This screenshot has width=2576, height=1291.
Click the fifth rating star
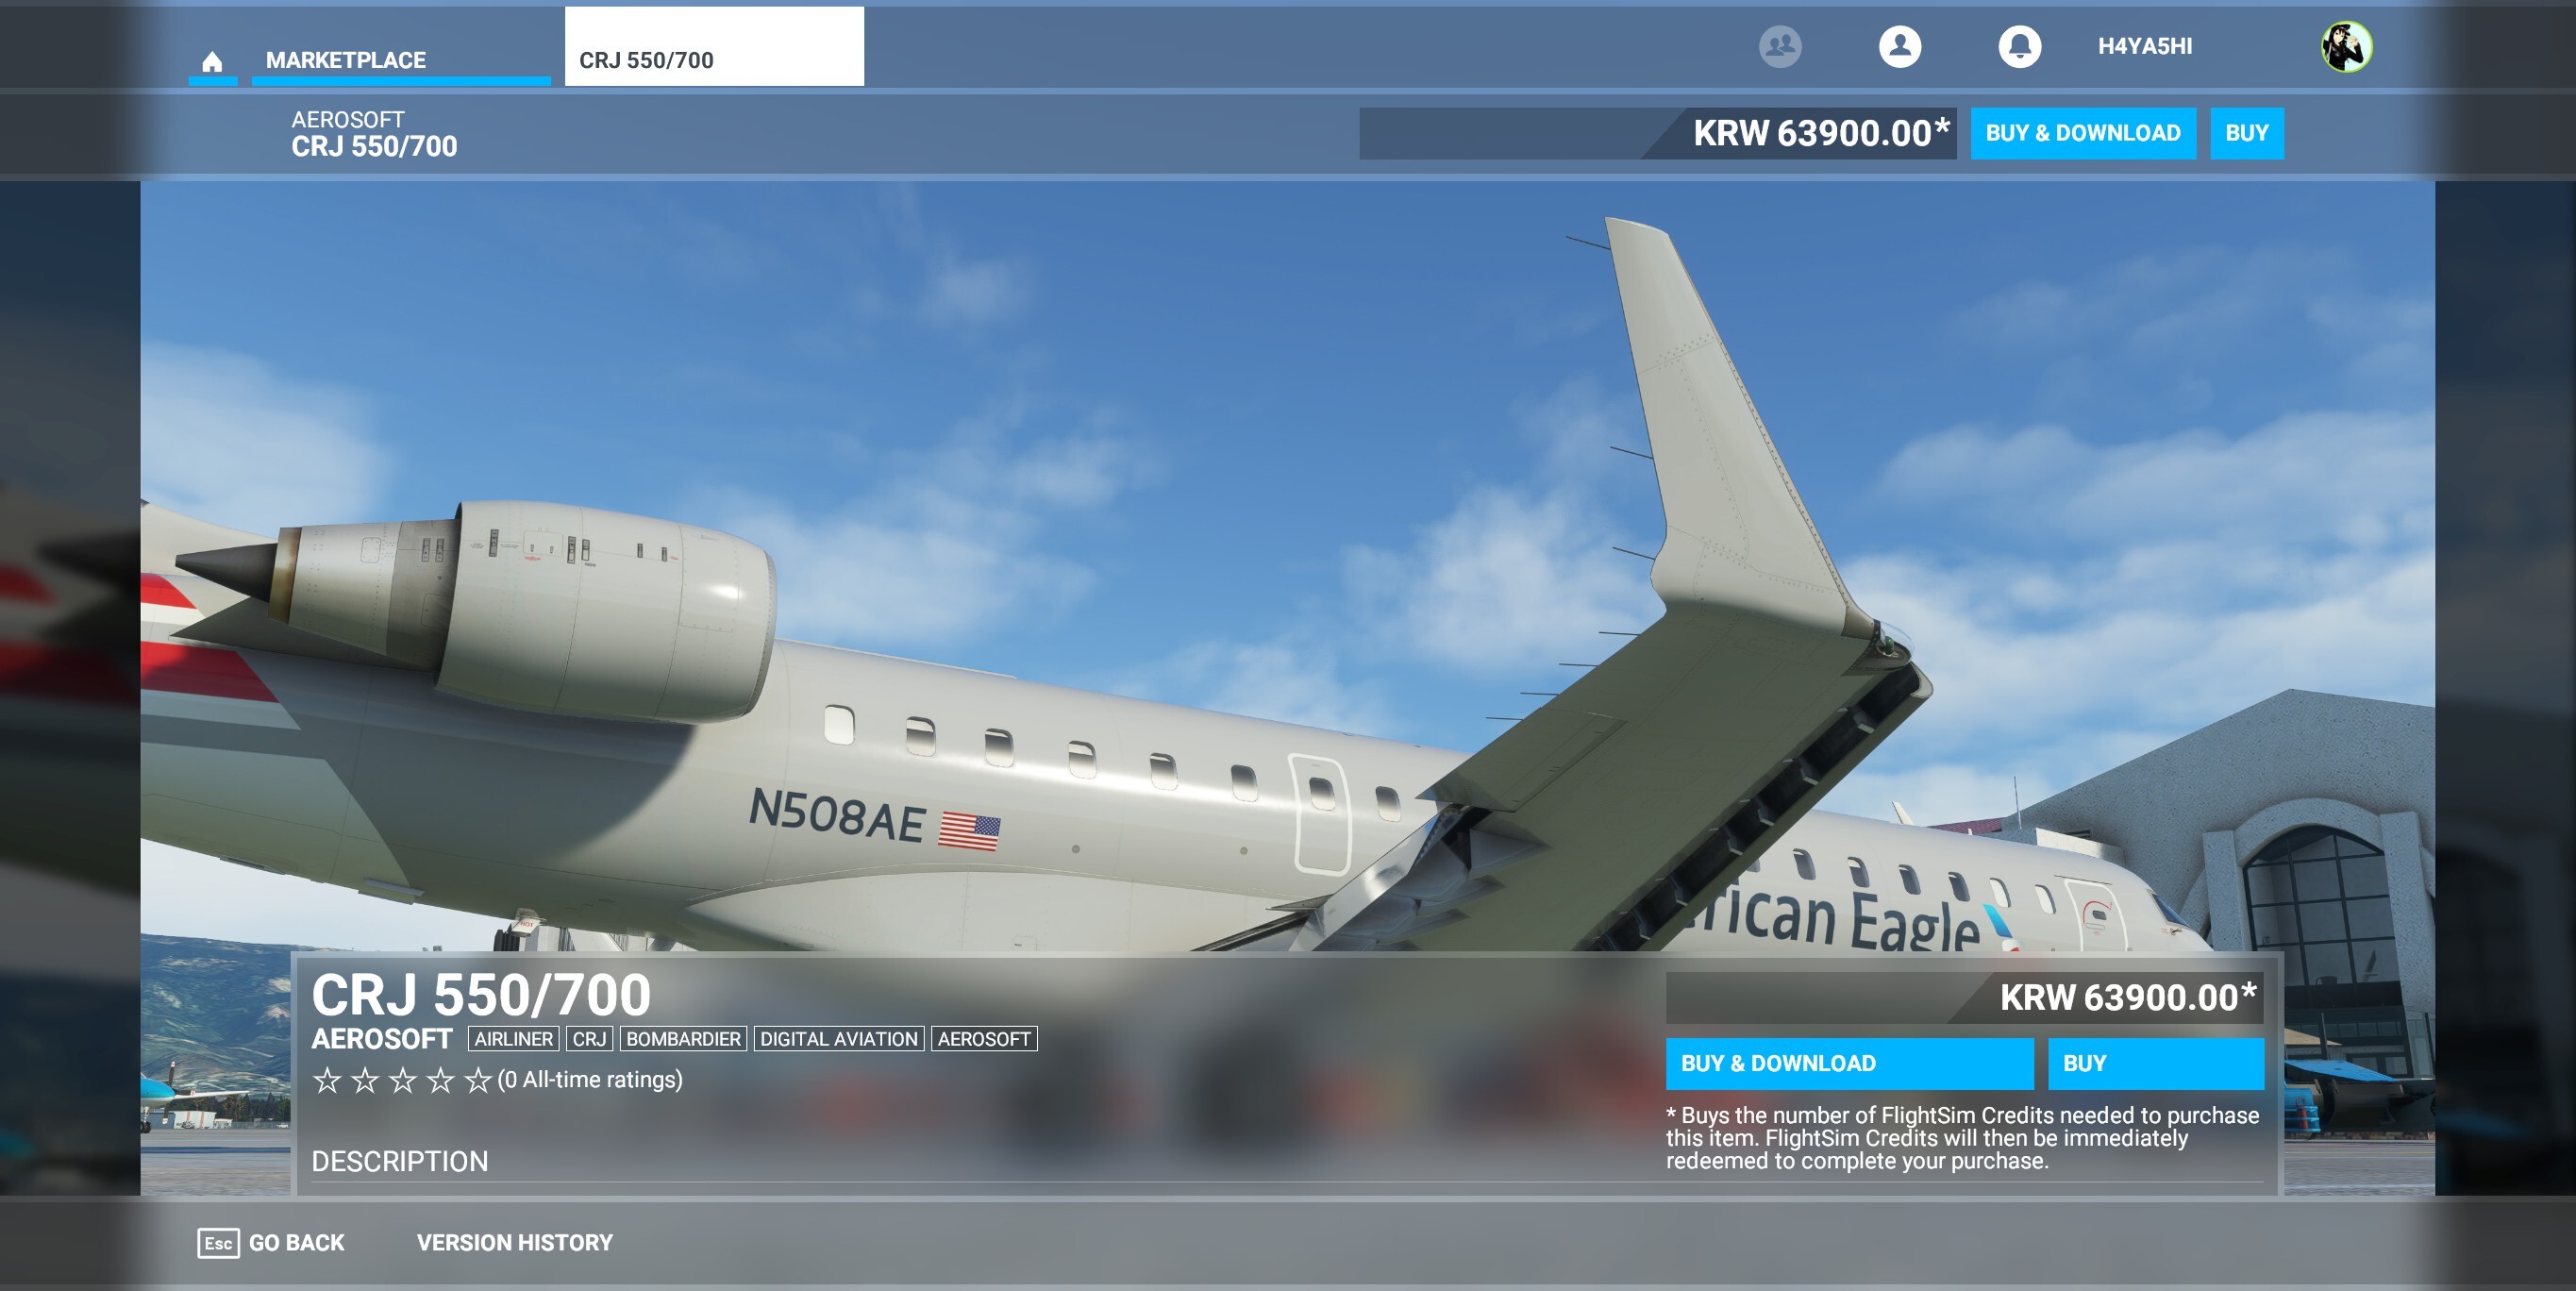(478, 1080)
